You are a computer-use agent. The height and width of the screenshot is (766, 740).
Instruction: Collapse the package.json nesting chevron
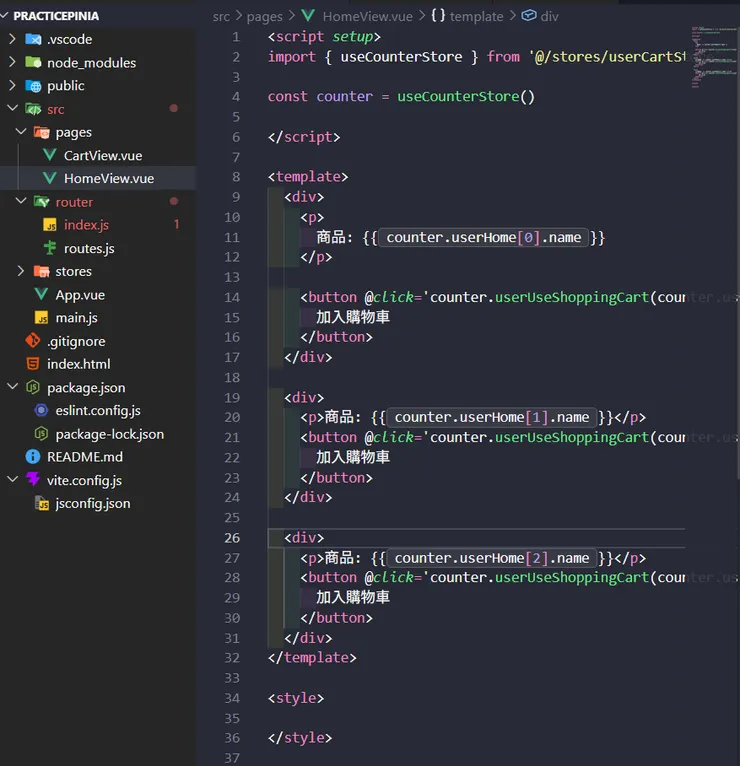click(12, 387)
